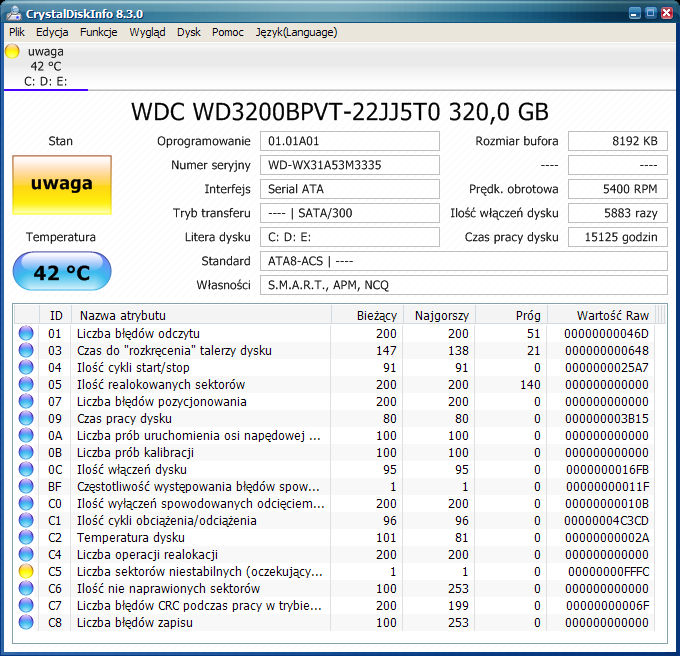
Task: Click the Rozmiar bufora field 8192 KB
Action: (618, 141)
